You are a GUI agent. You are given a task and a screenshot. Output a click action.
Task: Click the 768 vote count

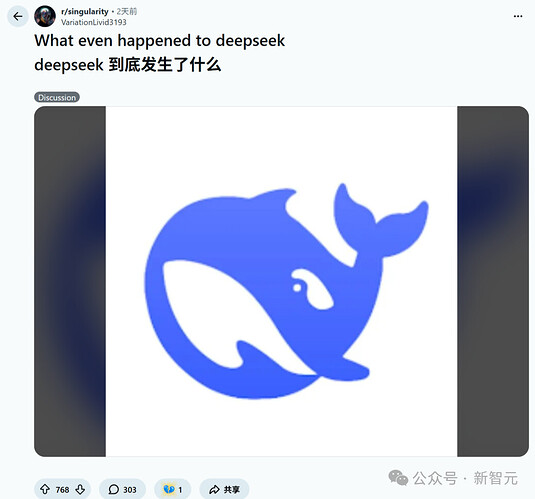coord(62,490)
